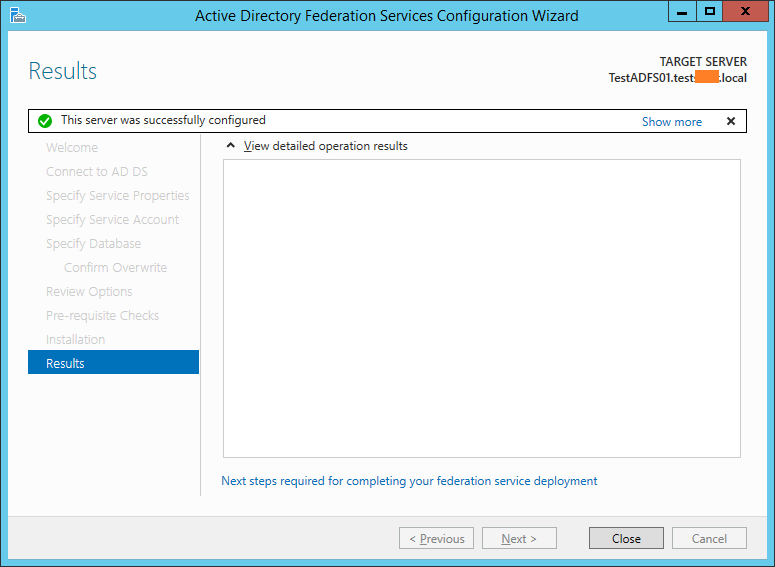Screen dimensions: 775x567
Task: Click the green success checkmark icon
Action: (44, 121)
